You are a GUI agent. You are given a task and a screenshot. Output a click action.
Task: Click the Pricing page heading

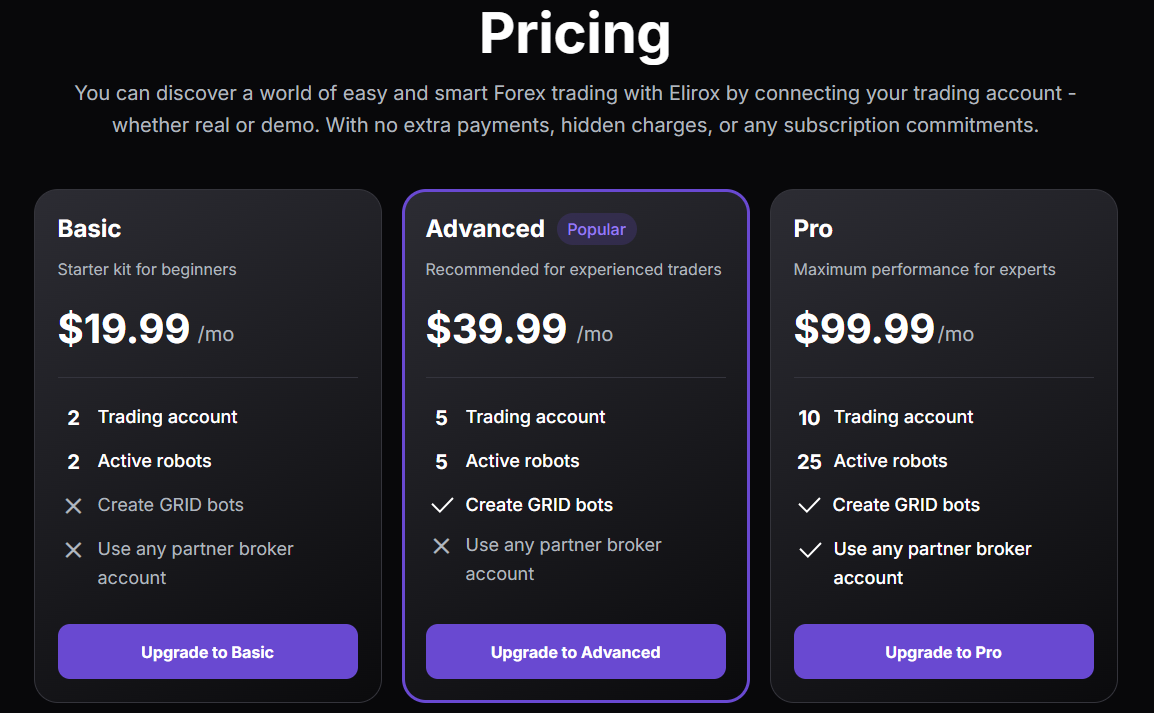575,34
